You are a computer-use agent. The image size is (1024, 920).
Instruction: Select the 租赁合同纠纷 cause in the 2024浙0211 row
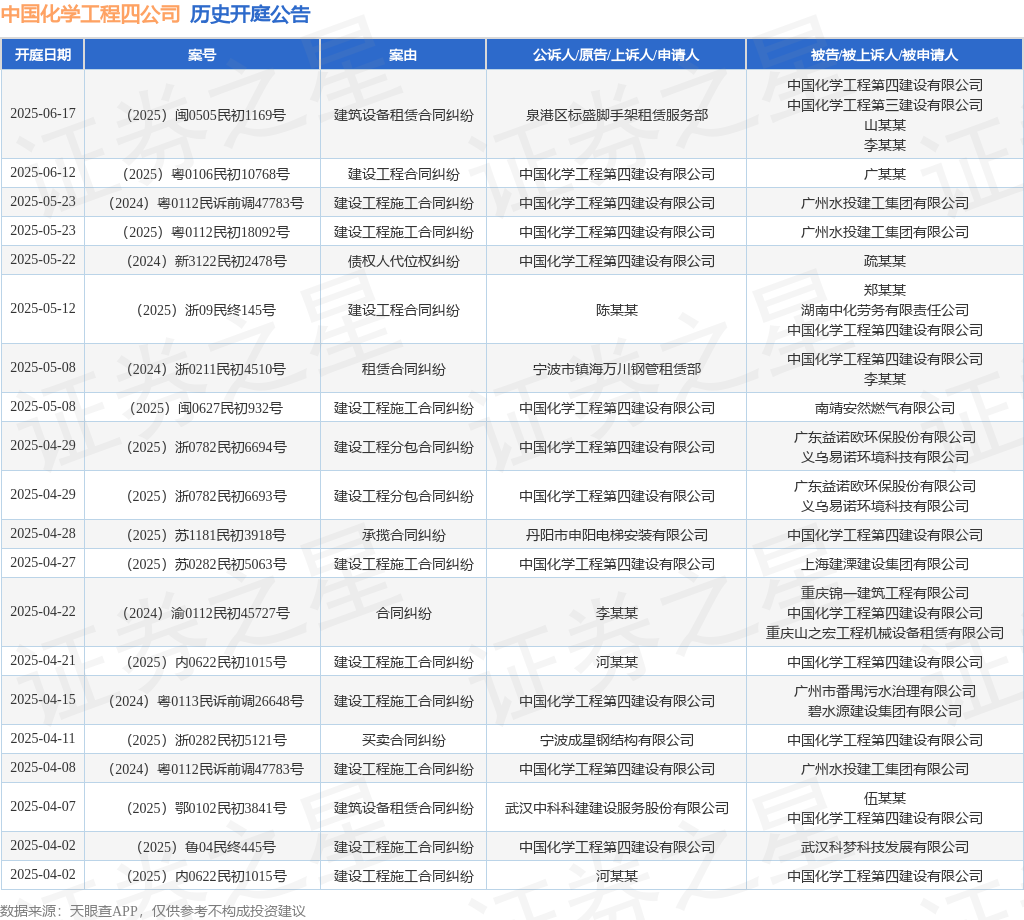coord(404,369)
